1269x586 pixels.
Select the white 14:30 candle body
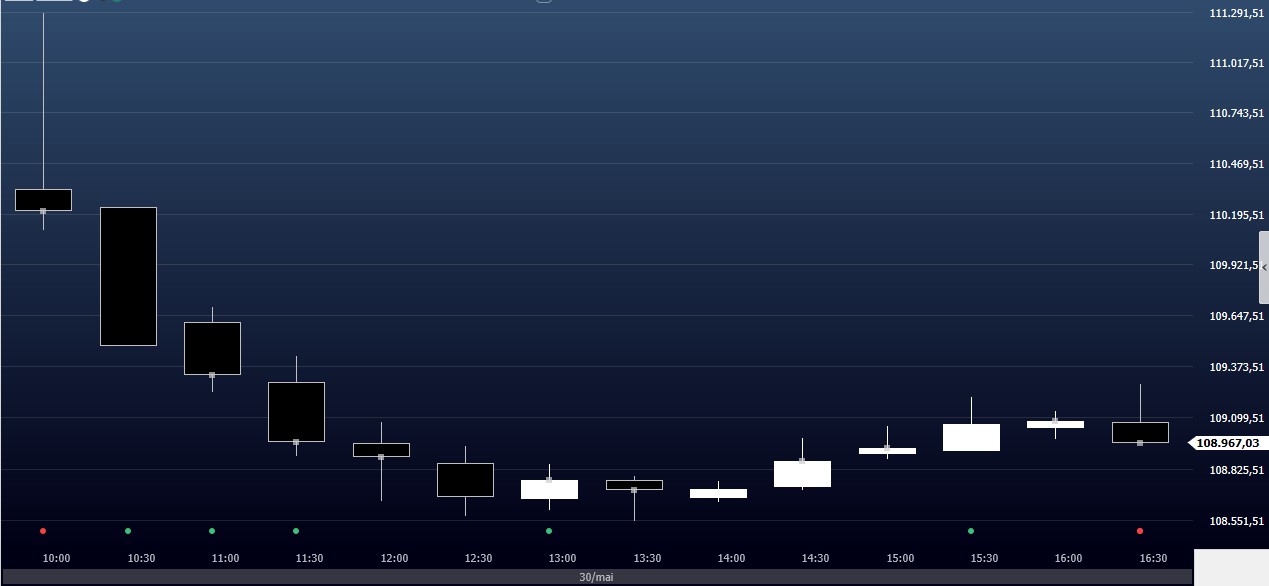coord(802,474)
